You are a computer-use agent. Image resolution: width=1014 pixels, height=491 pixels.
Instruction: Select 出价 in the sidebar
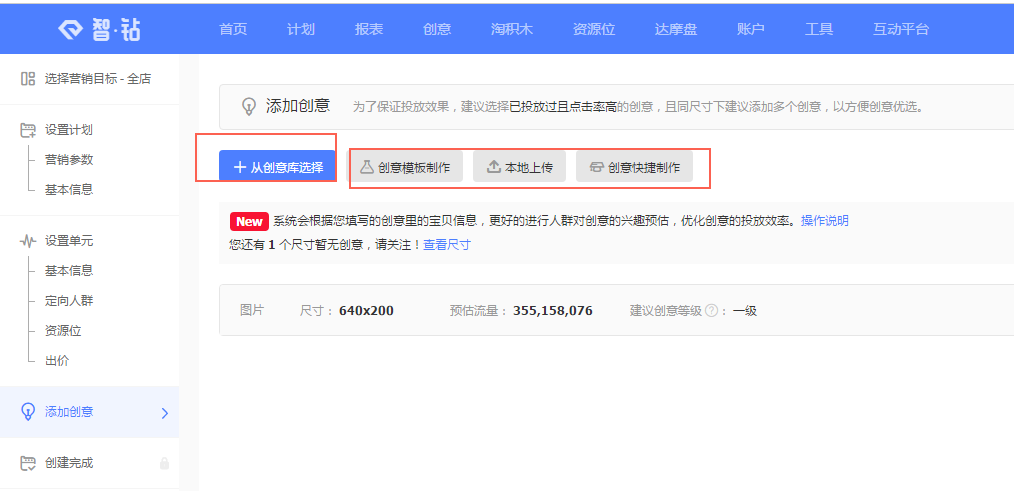tap(57, 360)
